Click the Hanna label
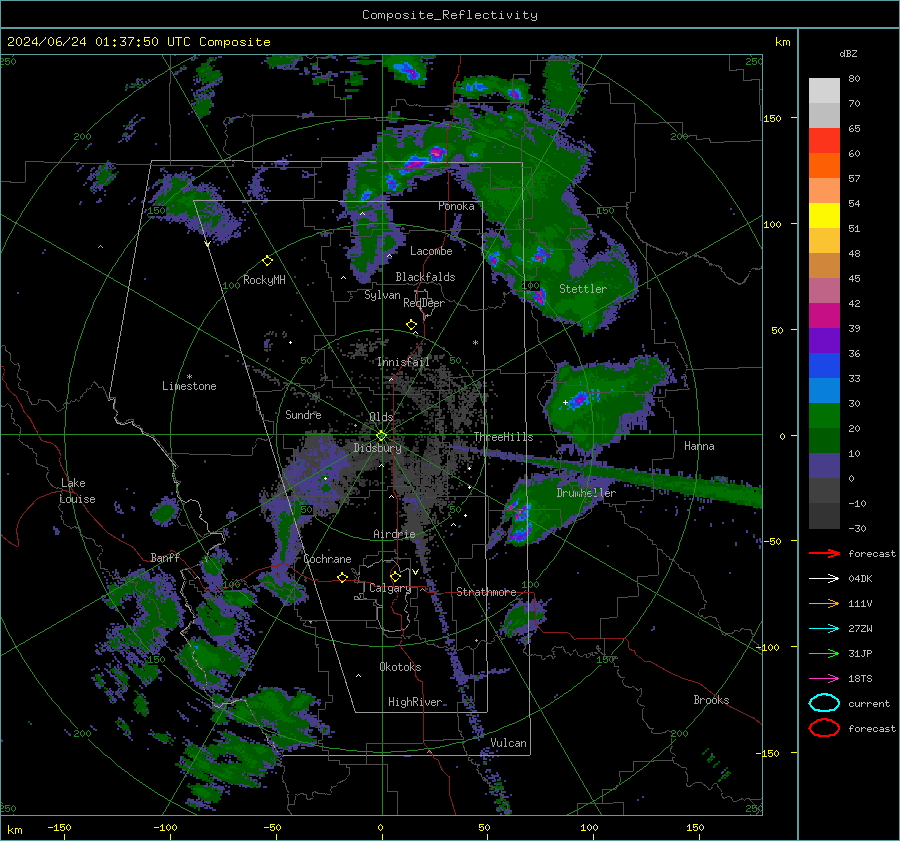The height and width of the screenshot is (841, 900). pos(699,446)
